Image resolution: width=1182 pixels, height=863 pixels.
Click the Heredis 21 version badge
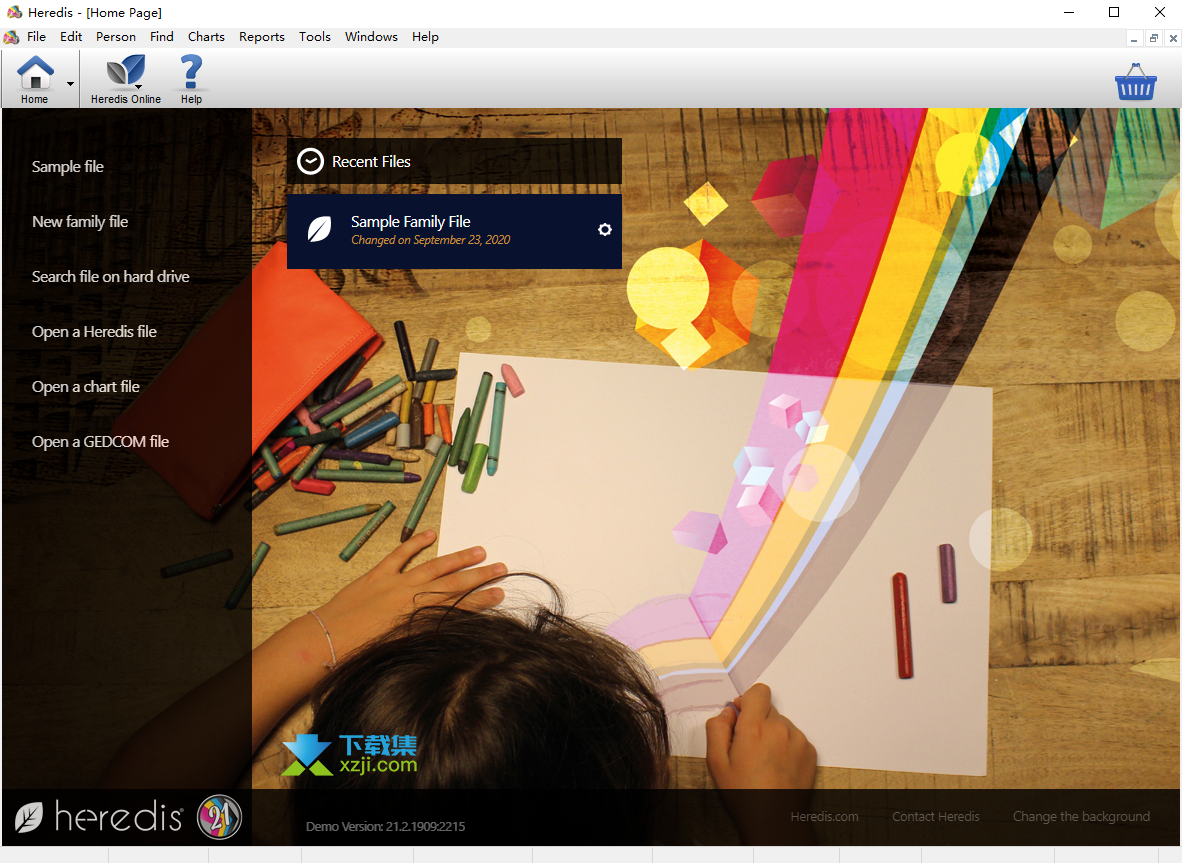pos(219,817)
